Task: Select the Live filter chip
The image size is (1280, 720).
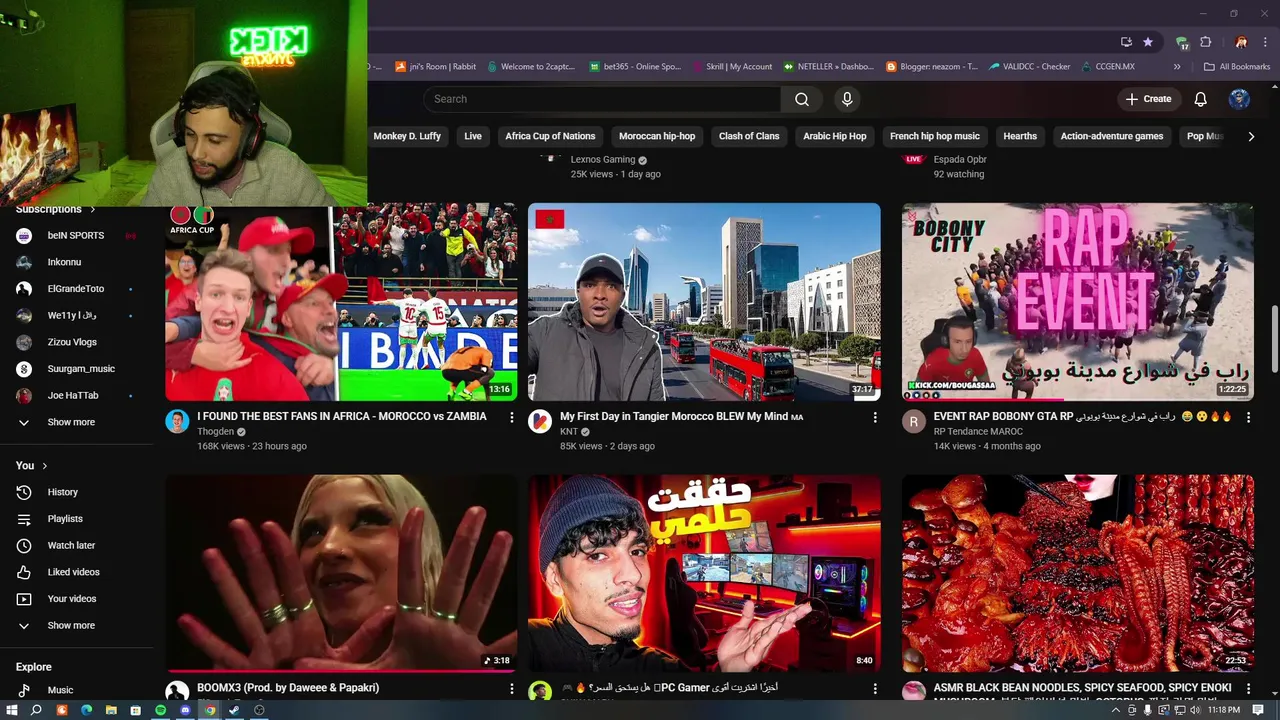Action: (473, 136)
